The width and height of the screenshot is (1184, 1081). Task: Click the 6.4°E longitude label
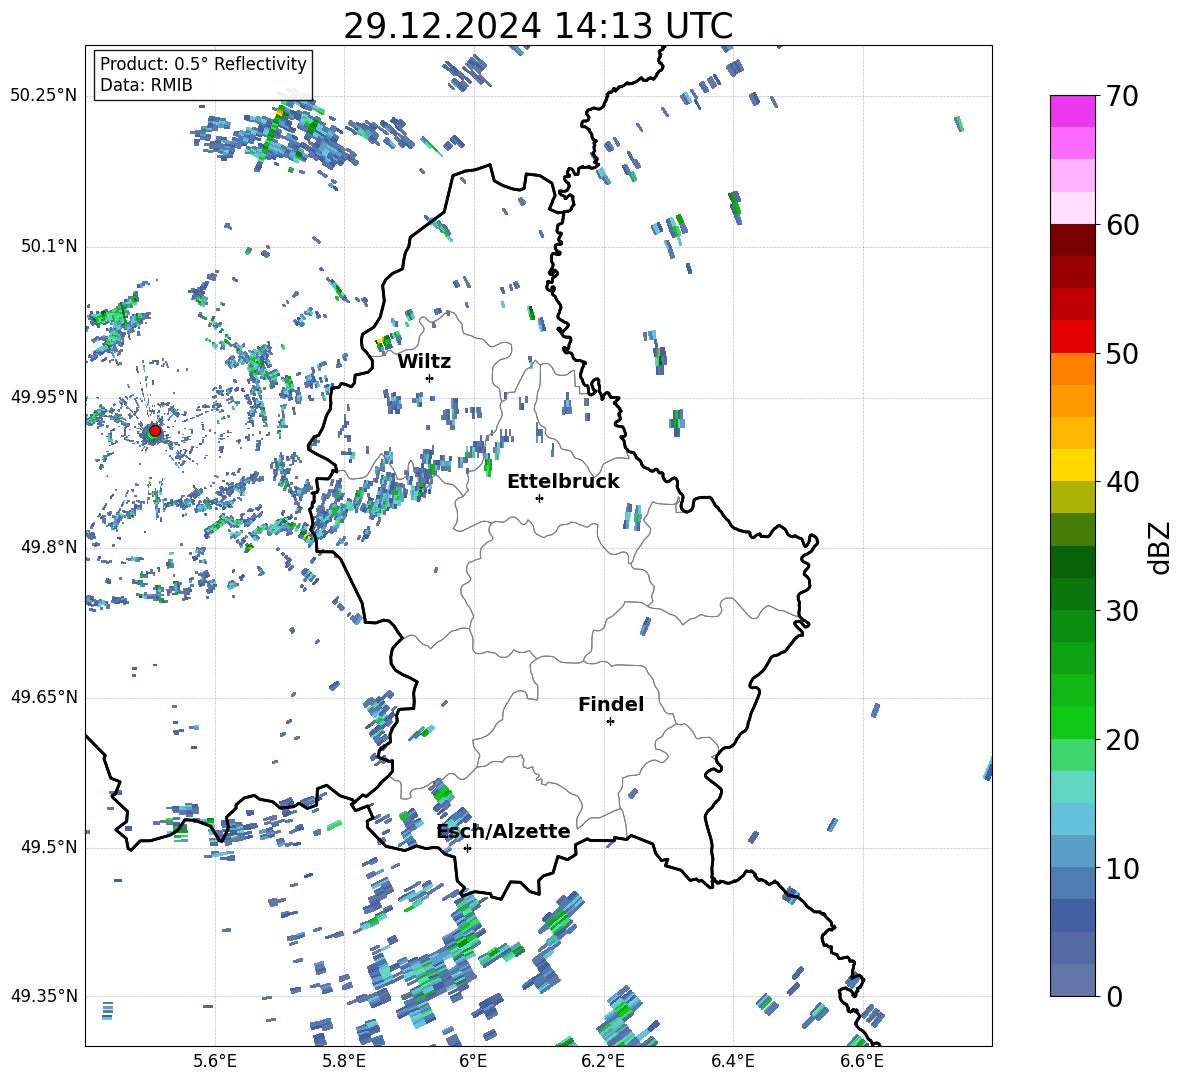coord(732,1061)
